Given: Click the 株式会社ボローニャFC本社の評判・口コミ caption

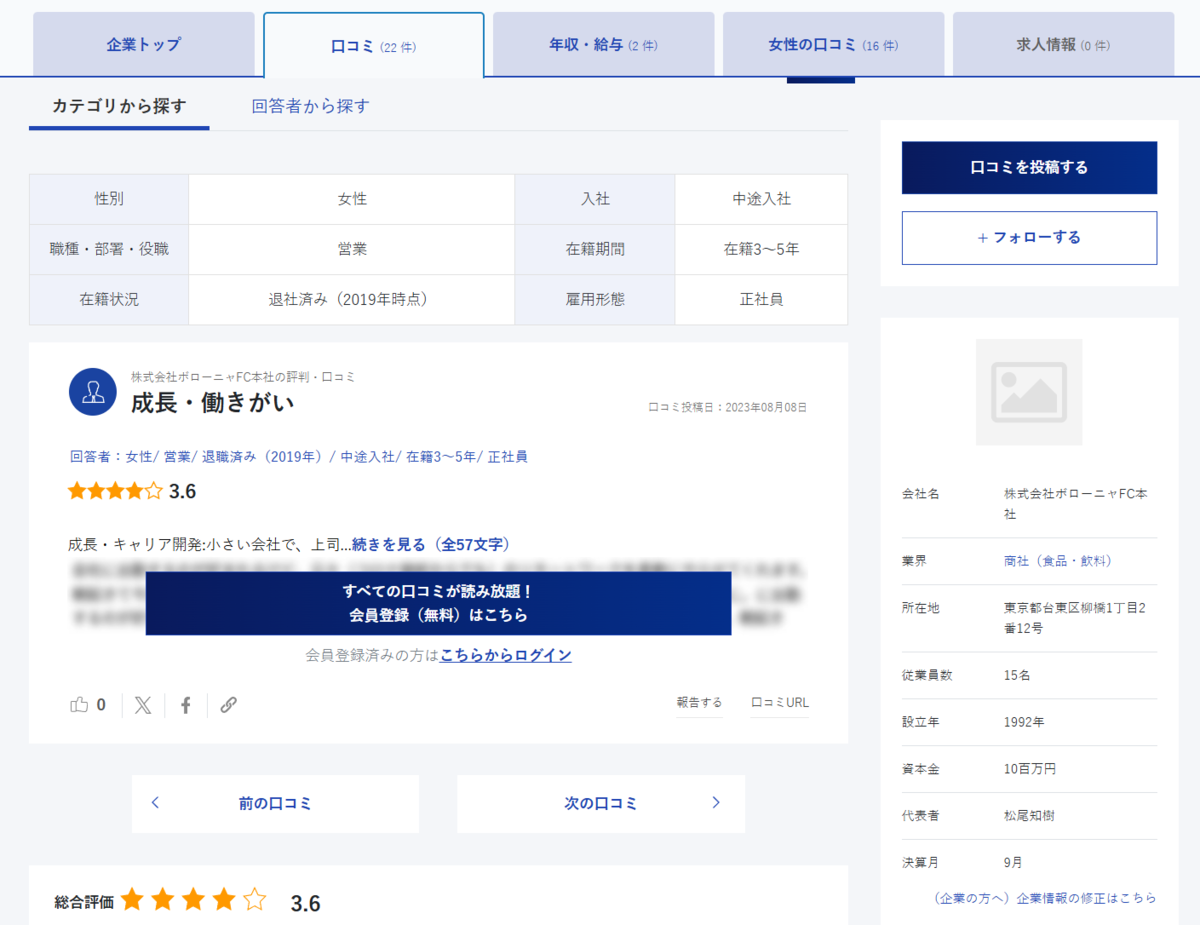Looking at the screenshot, I should pos(243,377).
